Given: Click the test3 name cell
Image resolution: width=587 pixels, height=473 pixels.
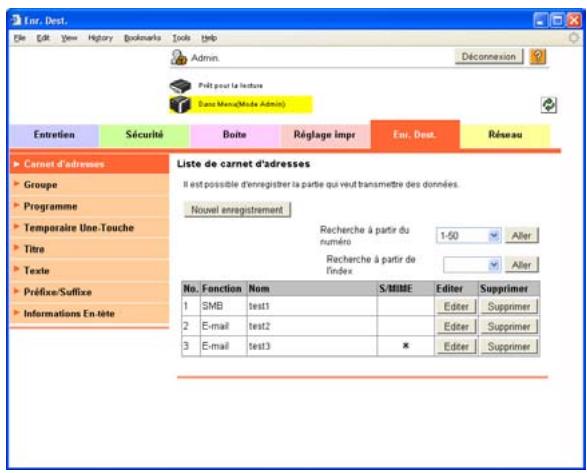Looking at the screenshot, I should coord(312,346).
